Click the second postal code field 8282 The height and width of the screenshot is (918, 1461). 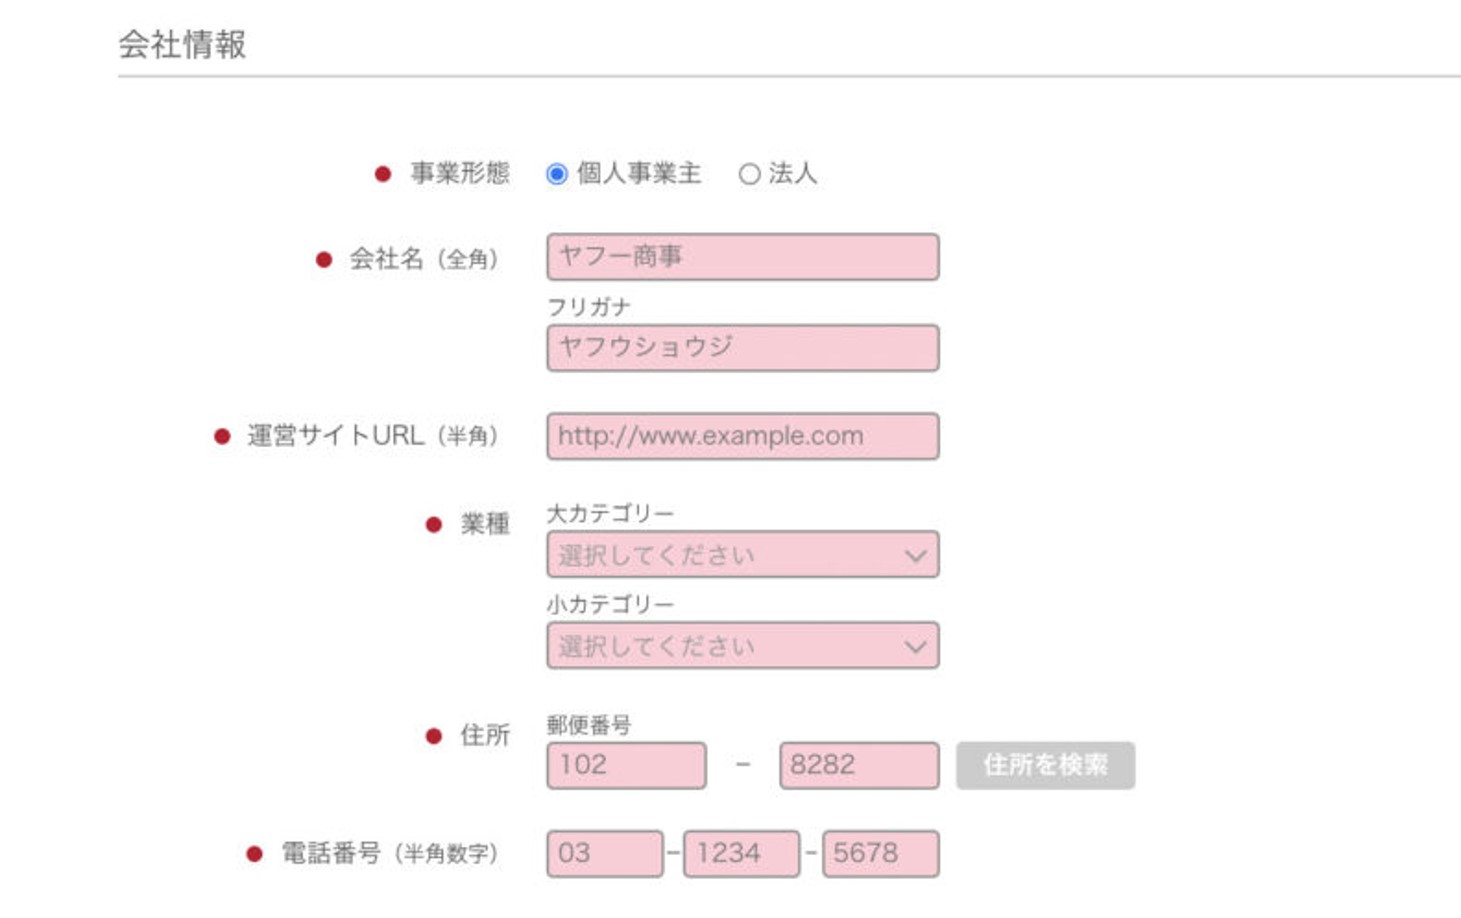pyautogui.click(x=859, y=765)
